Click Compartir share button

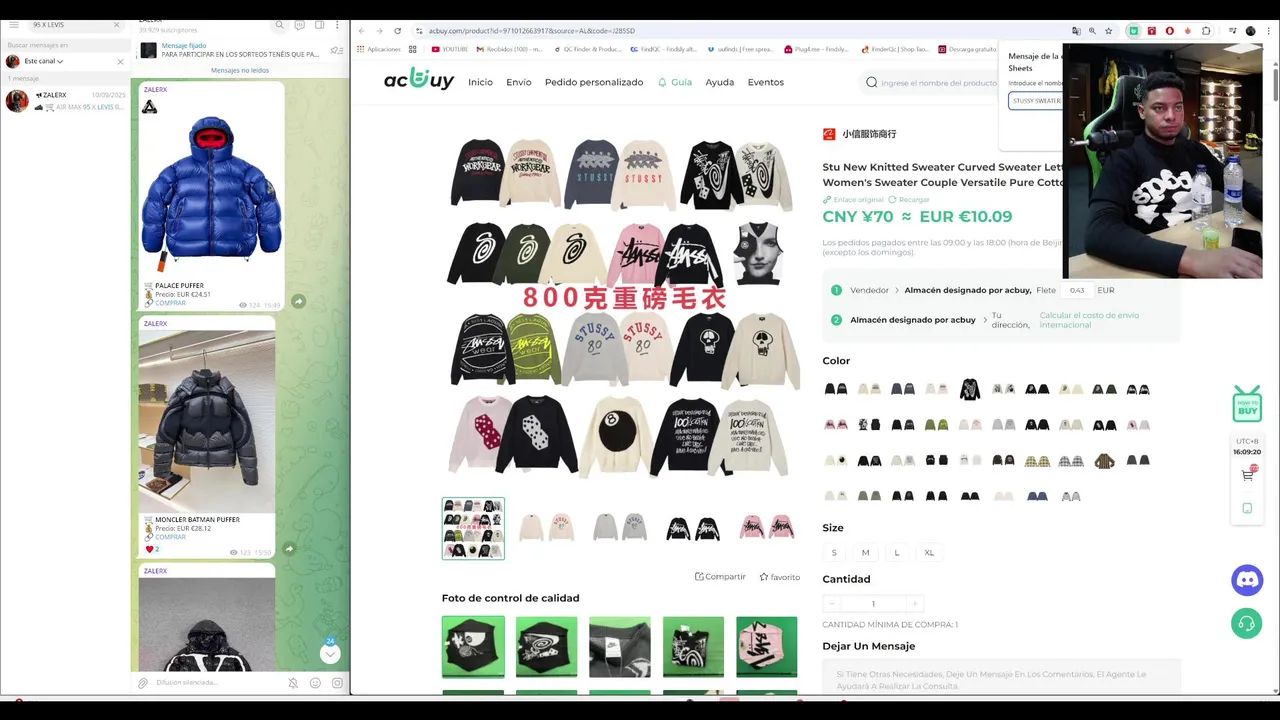pyautogui.click(x=720, y=577)
